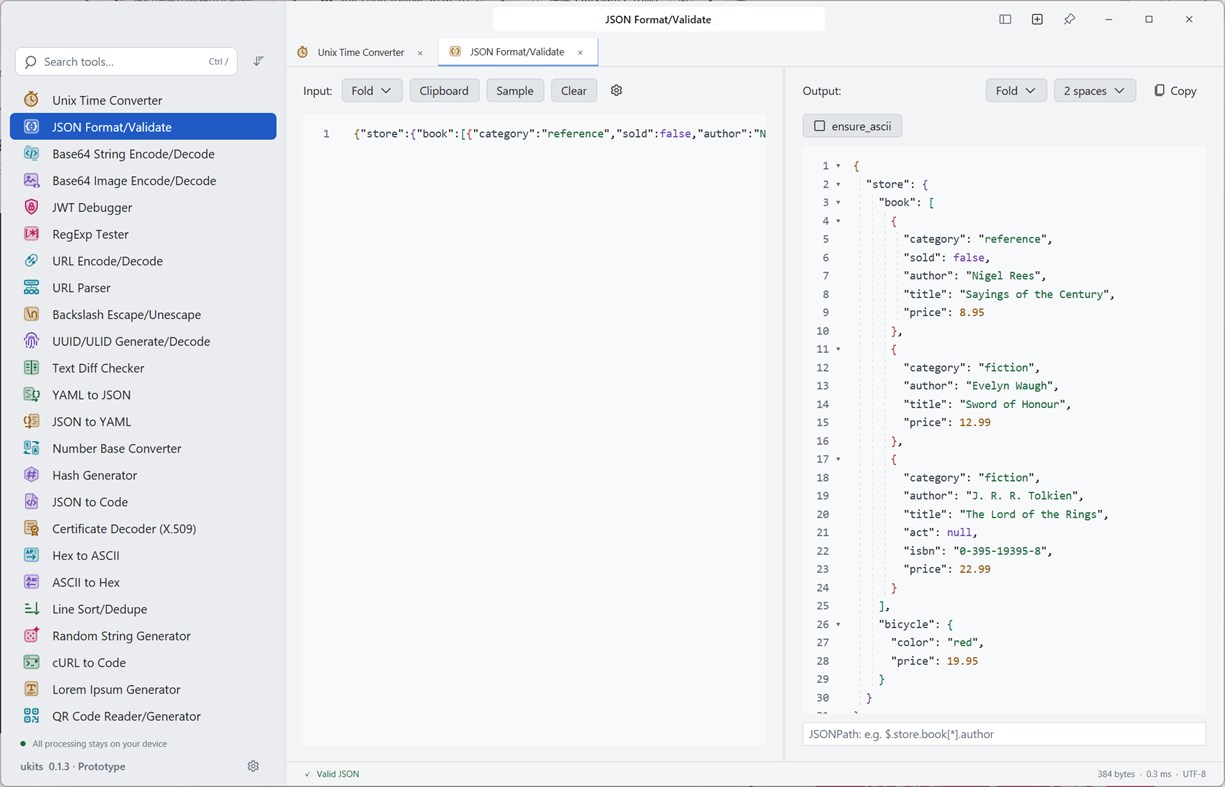
Task: Close the JSON Format/Validate tab
Action: pyautogui.click(x=580, y=53)
